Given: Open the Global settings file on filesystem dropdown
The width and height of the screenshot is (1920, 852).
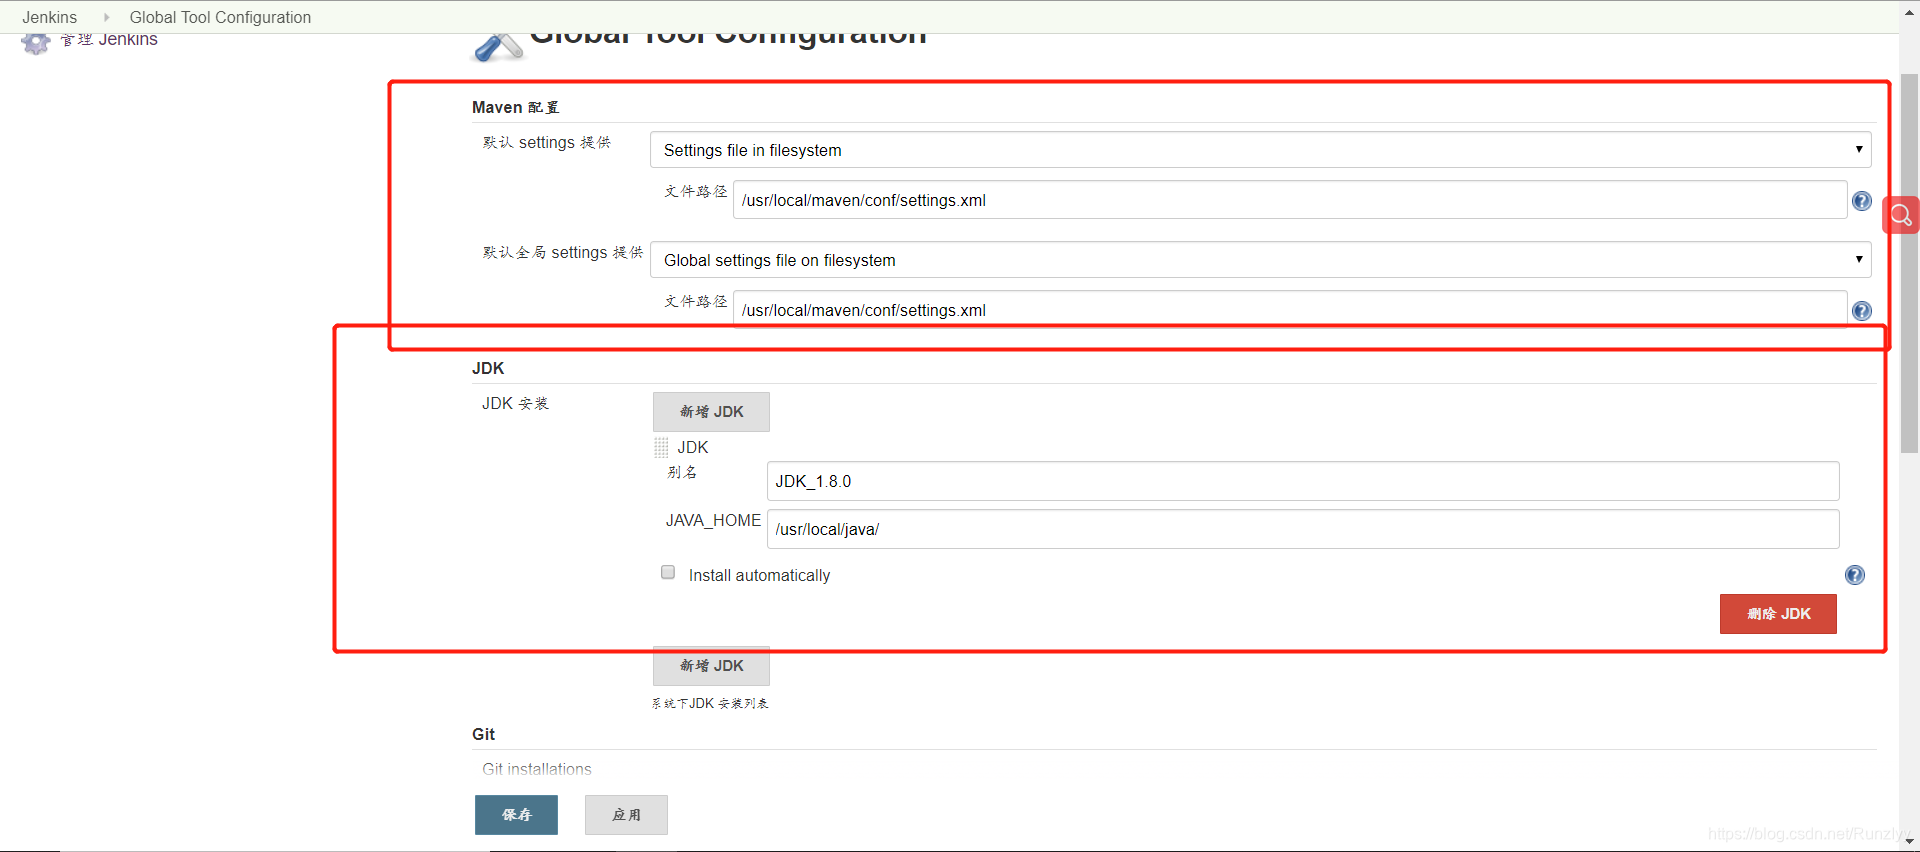Looking at the screenshot, I should pos(1260,260).
